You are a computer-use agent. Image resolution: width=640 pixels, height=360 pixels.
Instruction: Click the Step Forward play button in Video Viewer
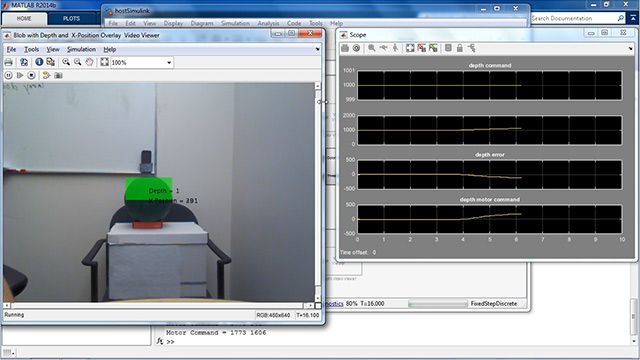tap(20, 75)
